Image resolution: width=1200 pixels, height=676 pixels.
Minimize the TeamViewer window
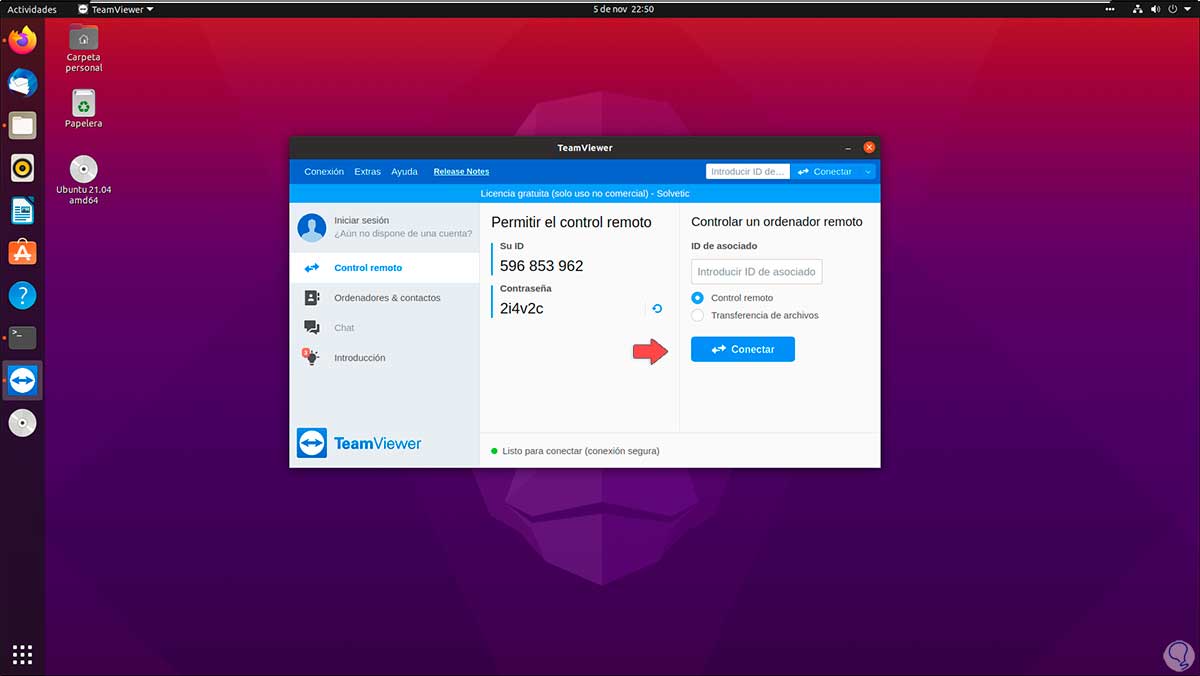click(847, 147)
